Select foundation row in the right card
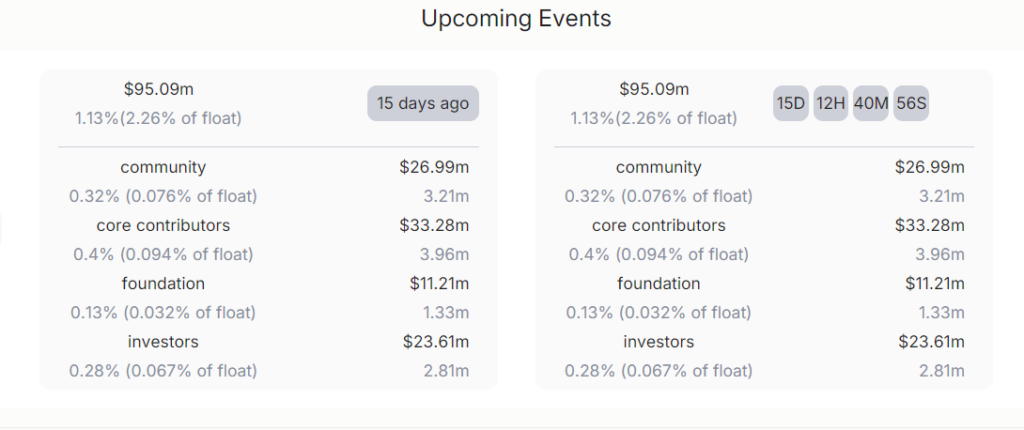 pyautogui.click(x=658, y=284)
